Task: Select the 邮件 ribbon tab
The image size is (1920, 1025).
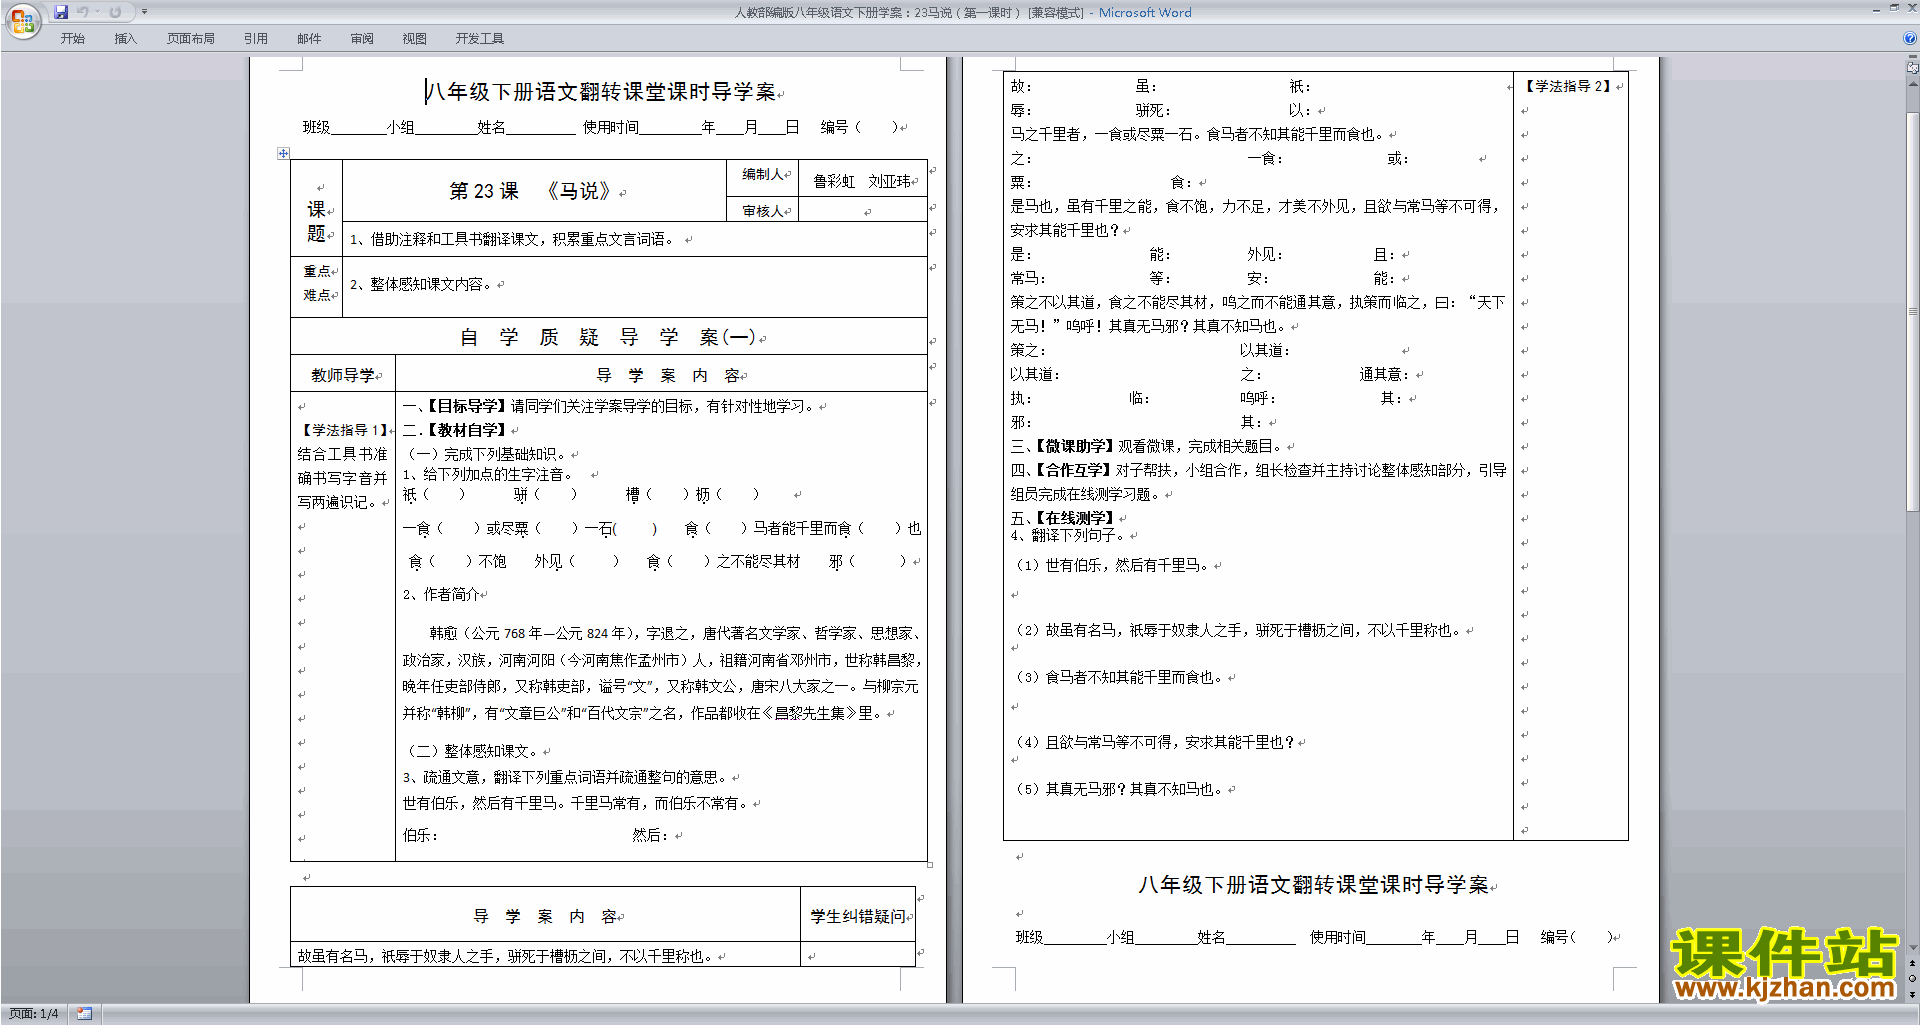Action: click(309, 39)
